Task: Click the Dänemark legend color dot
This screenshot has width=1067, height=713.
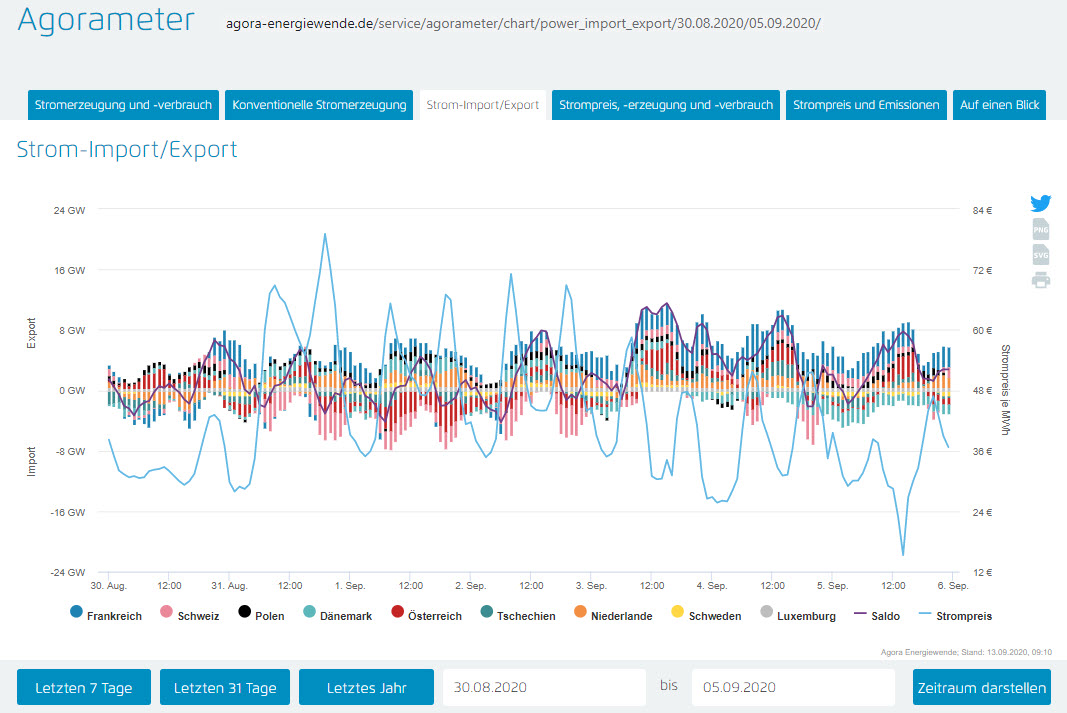Action: [x=310, y=614]
